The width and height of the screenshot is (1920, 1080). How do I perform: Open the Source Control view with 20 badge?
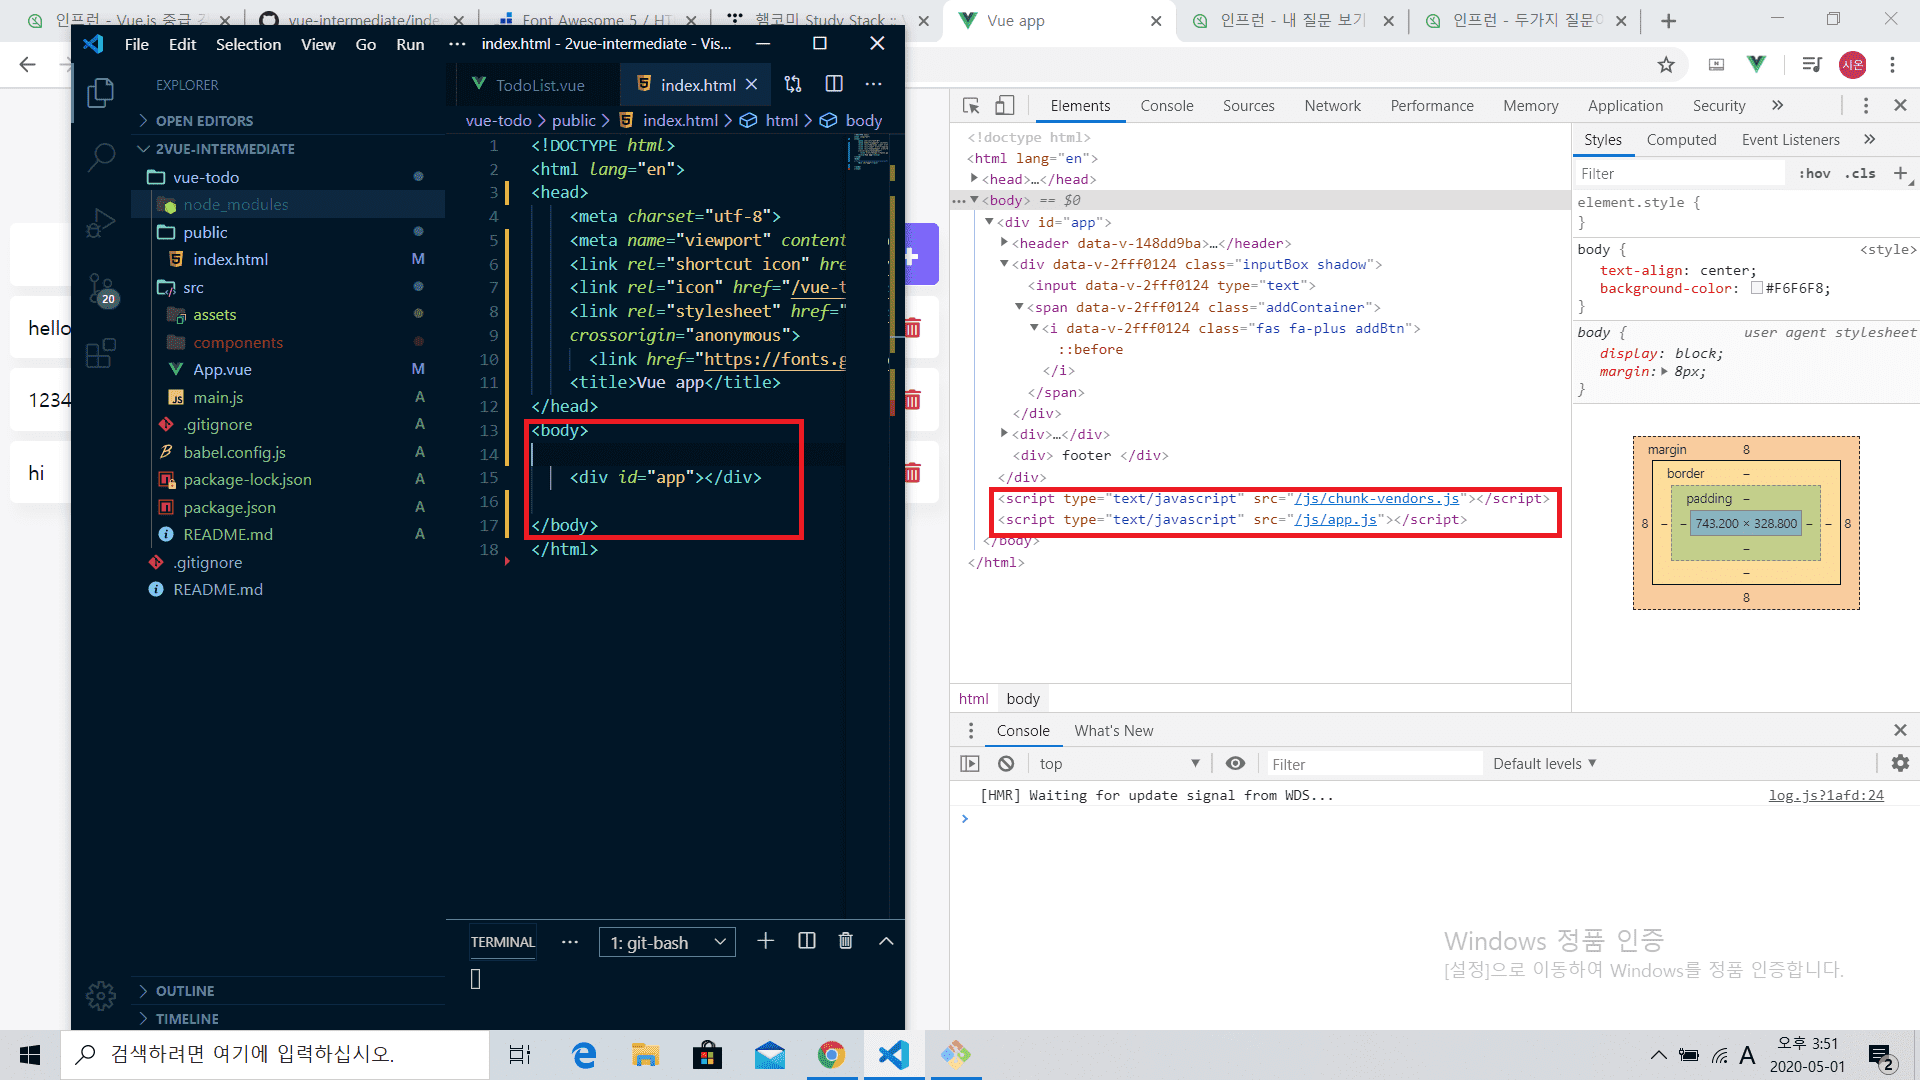click(100, 289)
